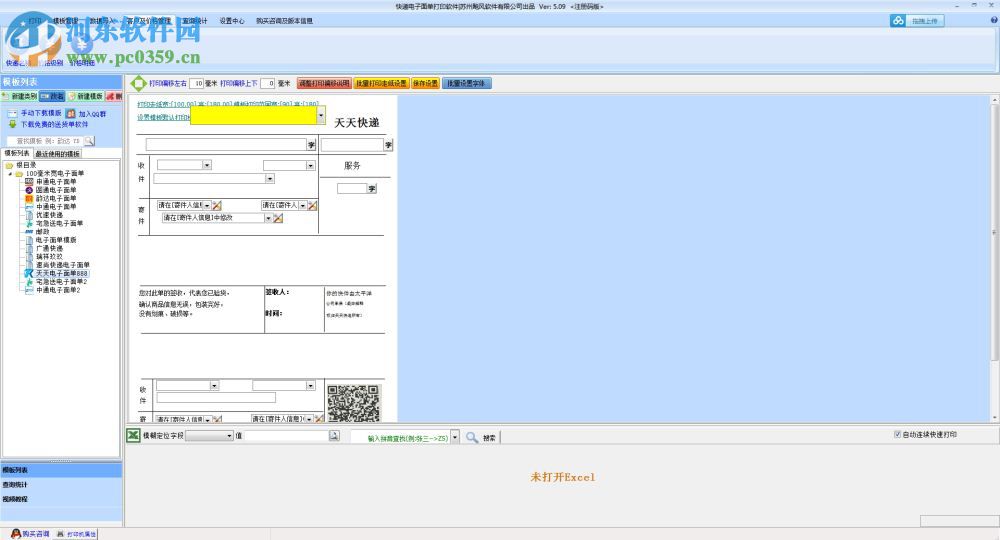
Task: Click the Excel icon in the bottom bar
Action: tap(133, 435)
